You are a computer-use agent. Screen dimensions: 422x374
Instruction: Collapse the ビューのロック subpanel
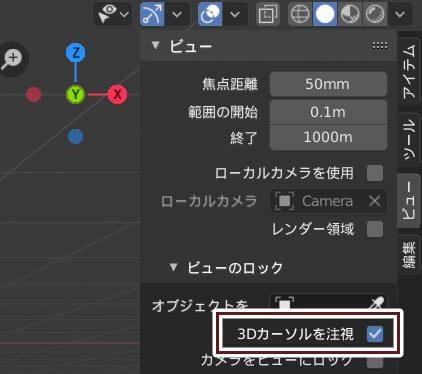(173, 267)
